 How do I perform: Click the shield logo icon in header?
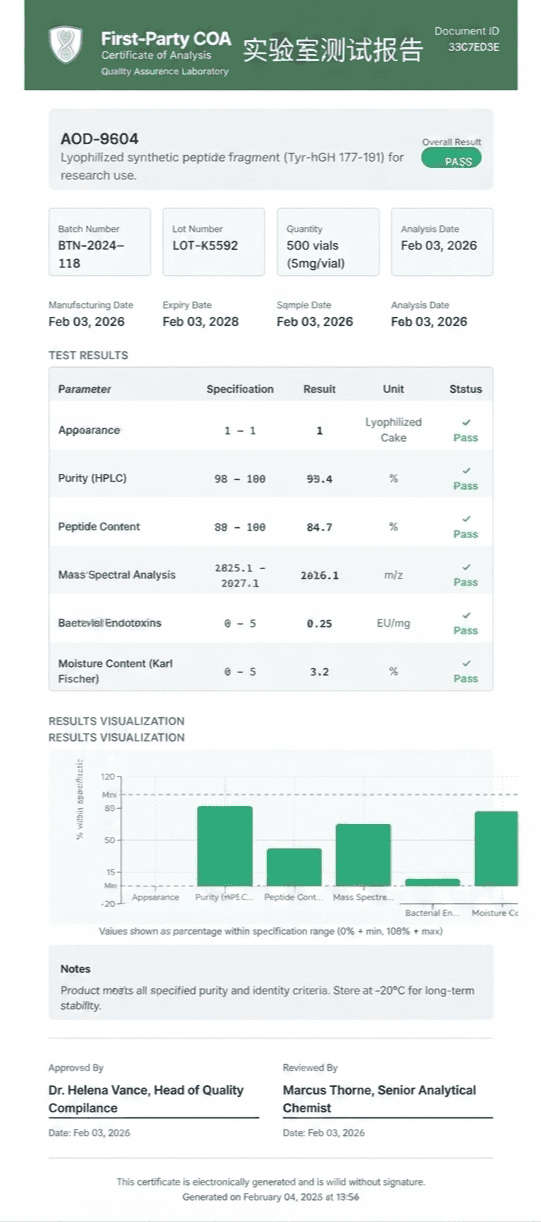(x=66, y=45)
